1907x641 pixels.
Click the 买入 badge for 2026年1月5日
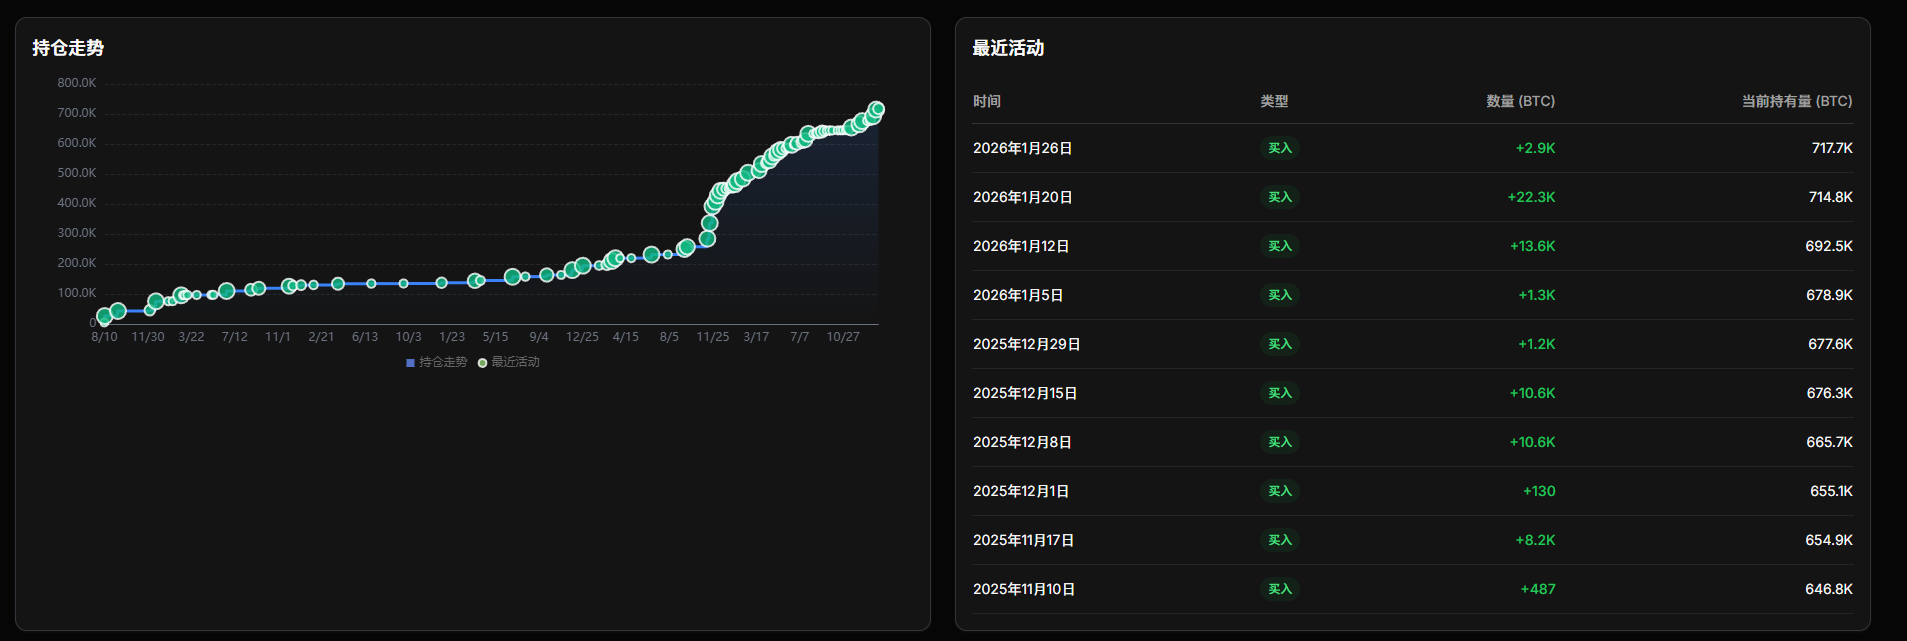1279,295
